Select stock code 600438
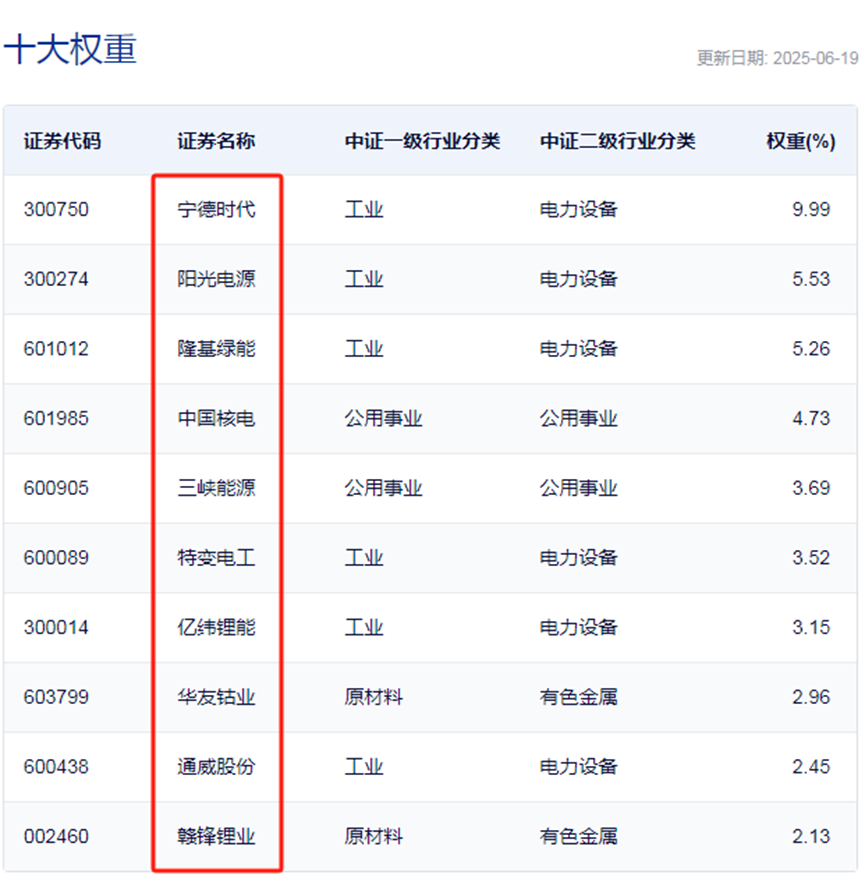The height and width of the screenshot is (875, 865). click(56, 767)
